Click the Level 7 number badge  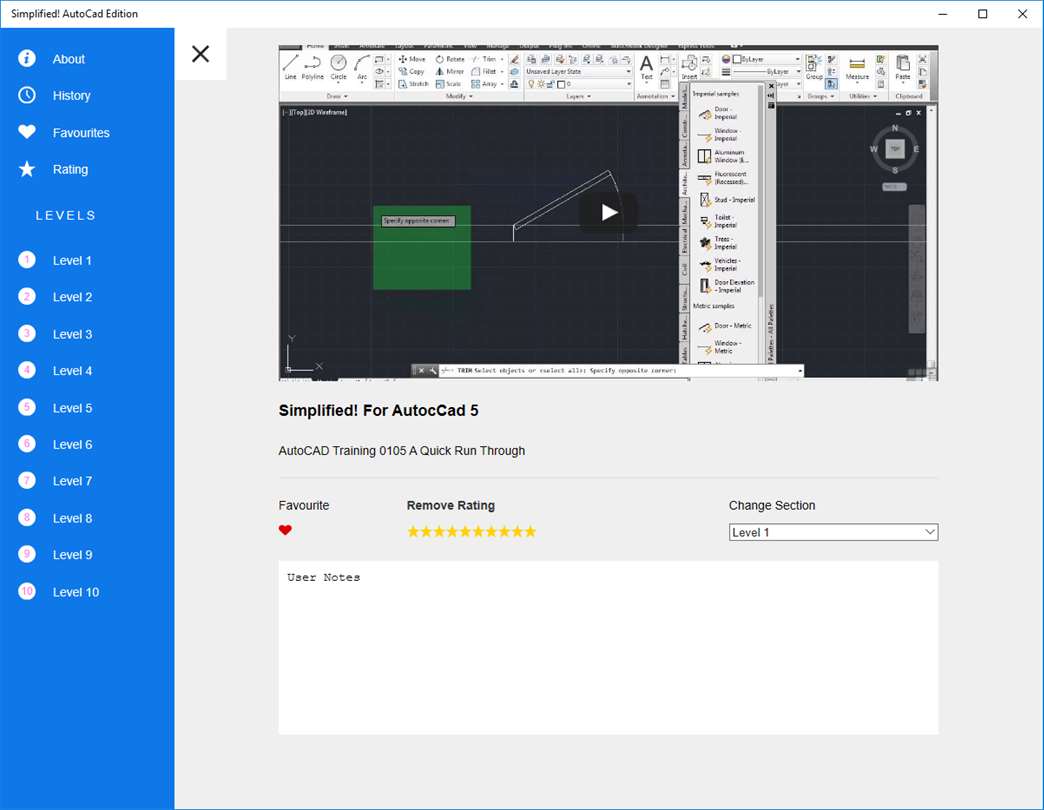click(27, 481)
